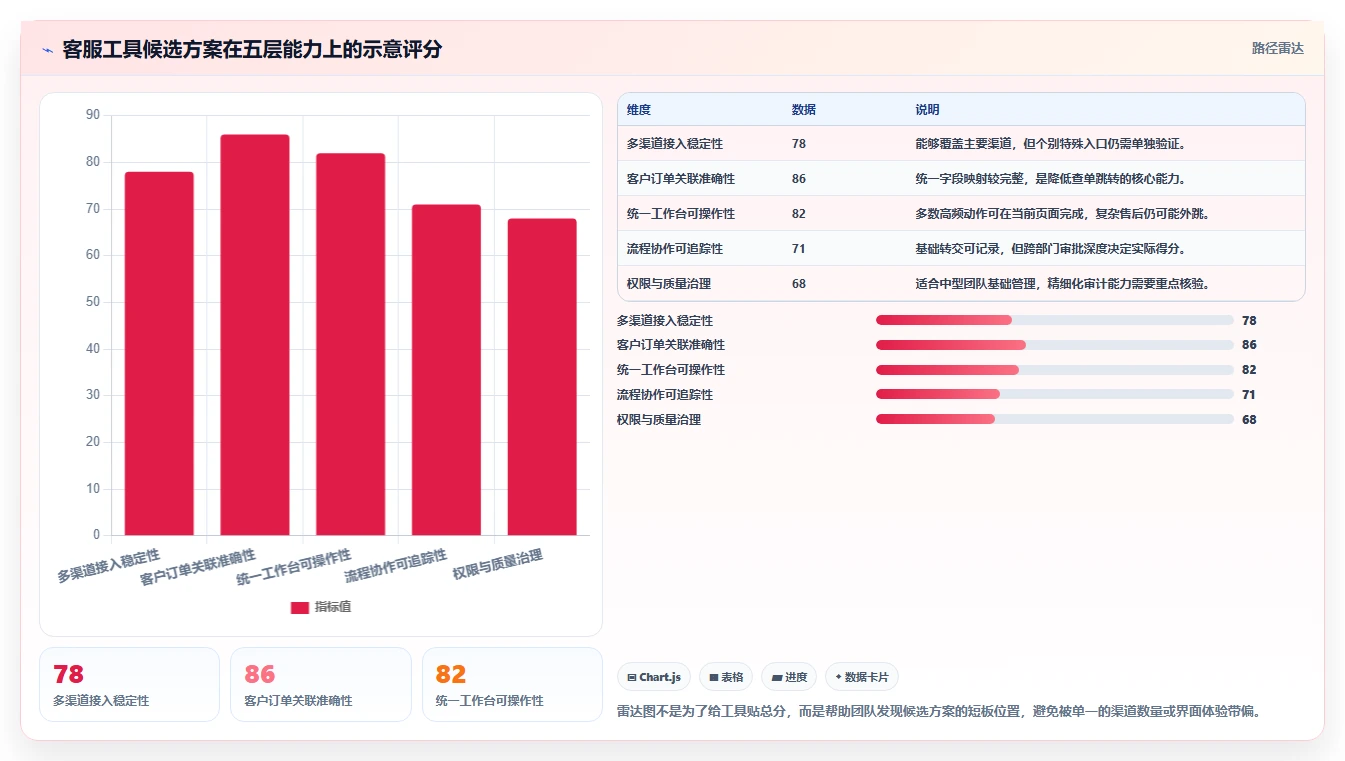The width and height of the screenshot is (1345, 761).
Task: Click the 客户订单关联准确性 progress bar
Action: pyautogui.click(x=1054, y=345)
